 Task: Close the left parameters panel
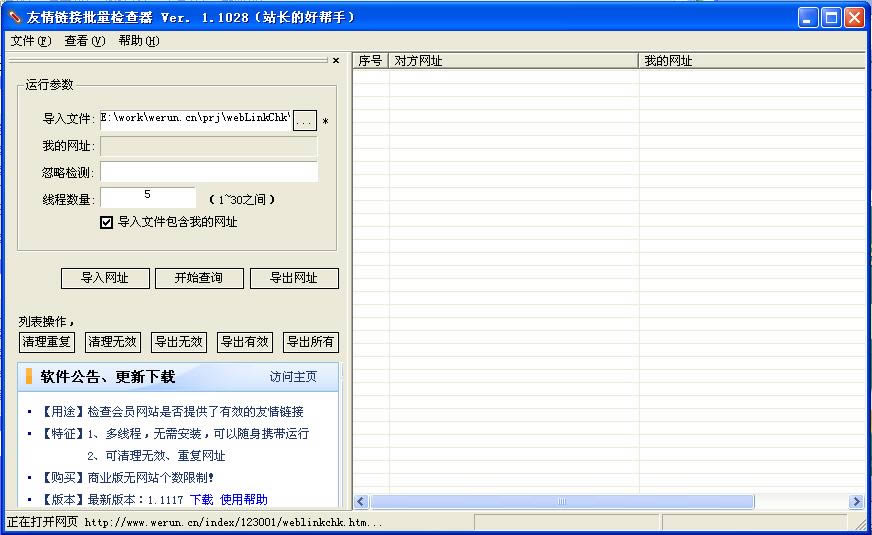[x=336, y=60]
